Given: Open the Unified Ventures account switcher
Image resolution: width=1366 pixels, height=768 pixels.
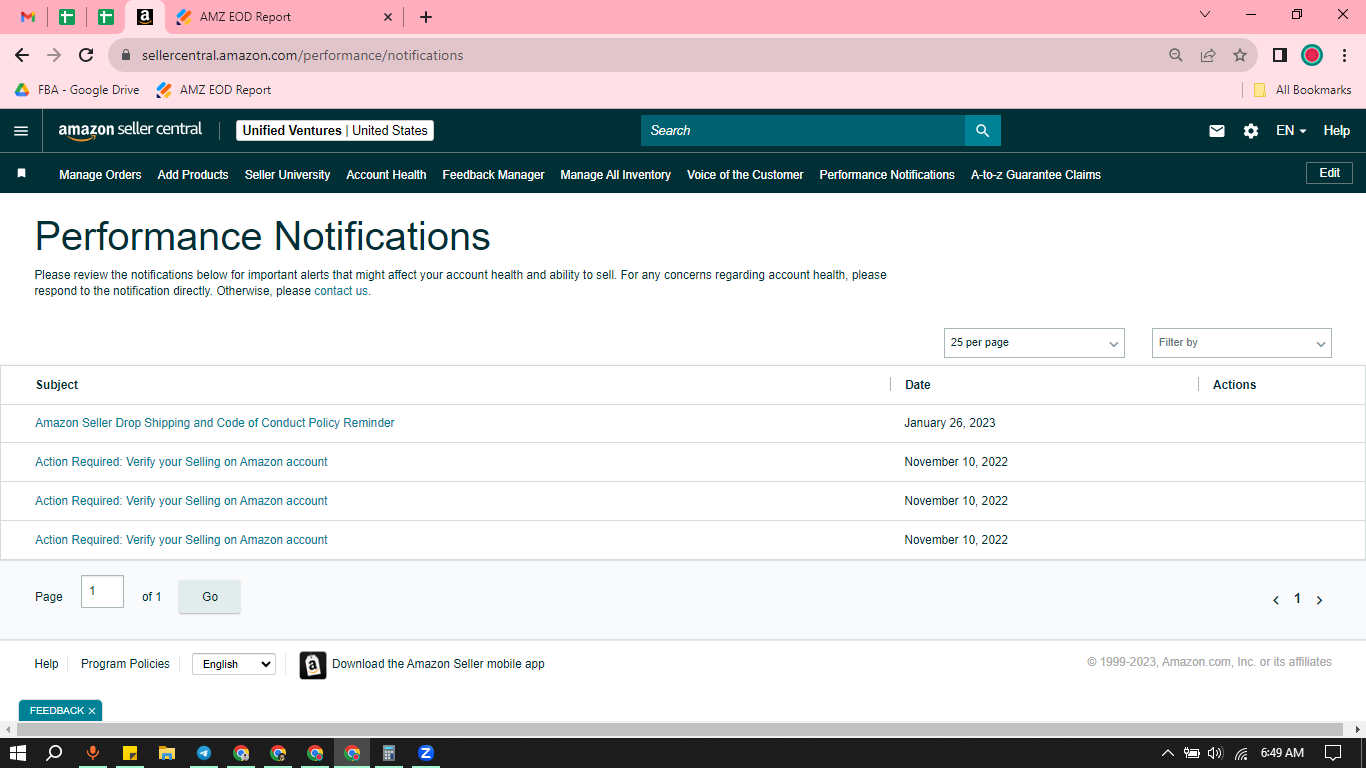Looking at the screenshot, I should coord(335,130).
